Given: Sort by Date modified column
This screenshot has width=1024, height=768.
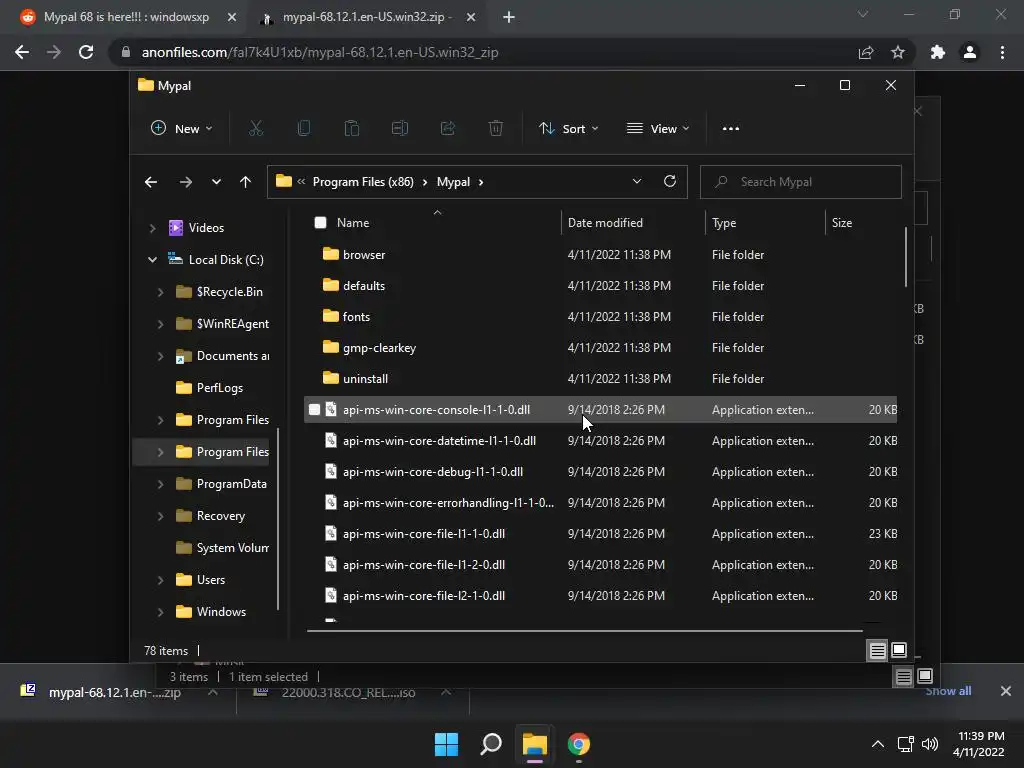Looking at the screenshot, I should (605, 223).
